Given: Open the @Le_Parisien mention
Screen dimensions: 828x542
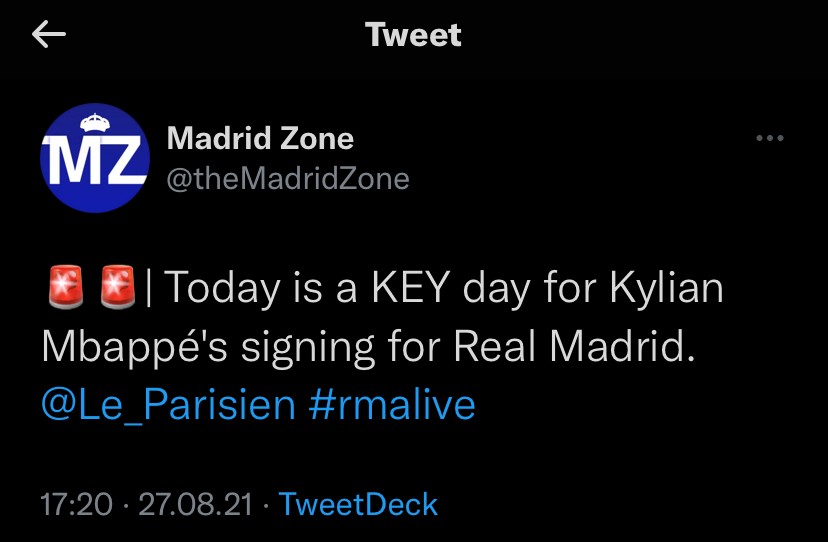Looking at the screenshot, I should pyautogui.click(x=168, y=405).
